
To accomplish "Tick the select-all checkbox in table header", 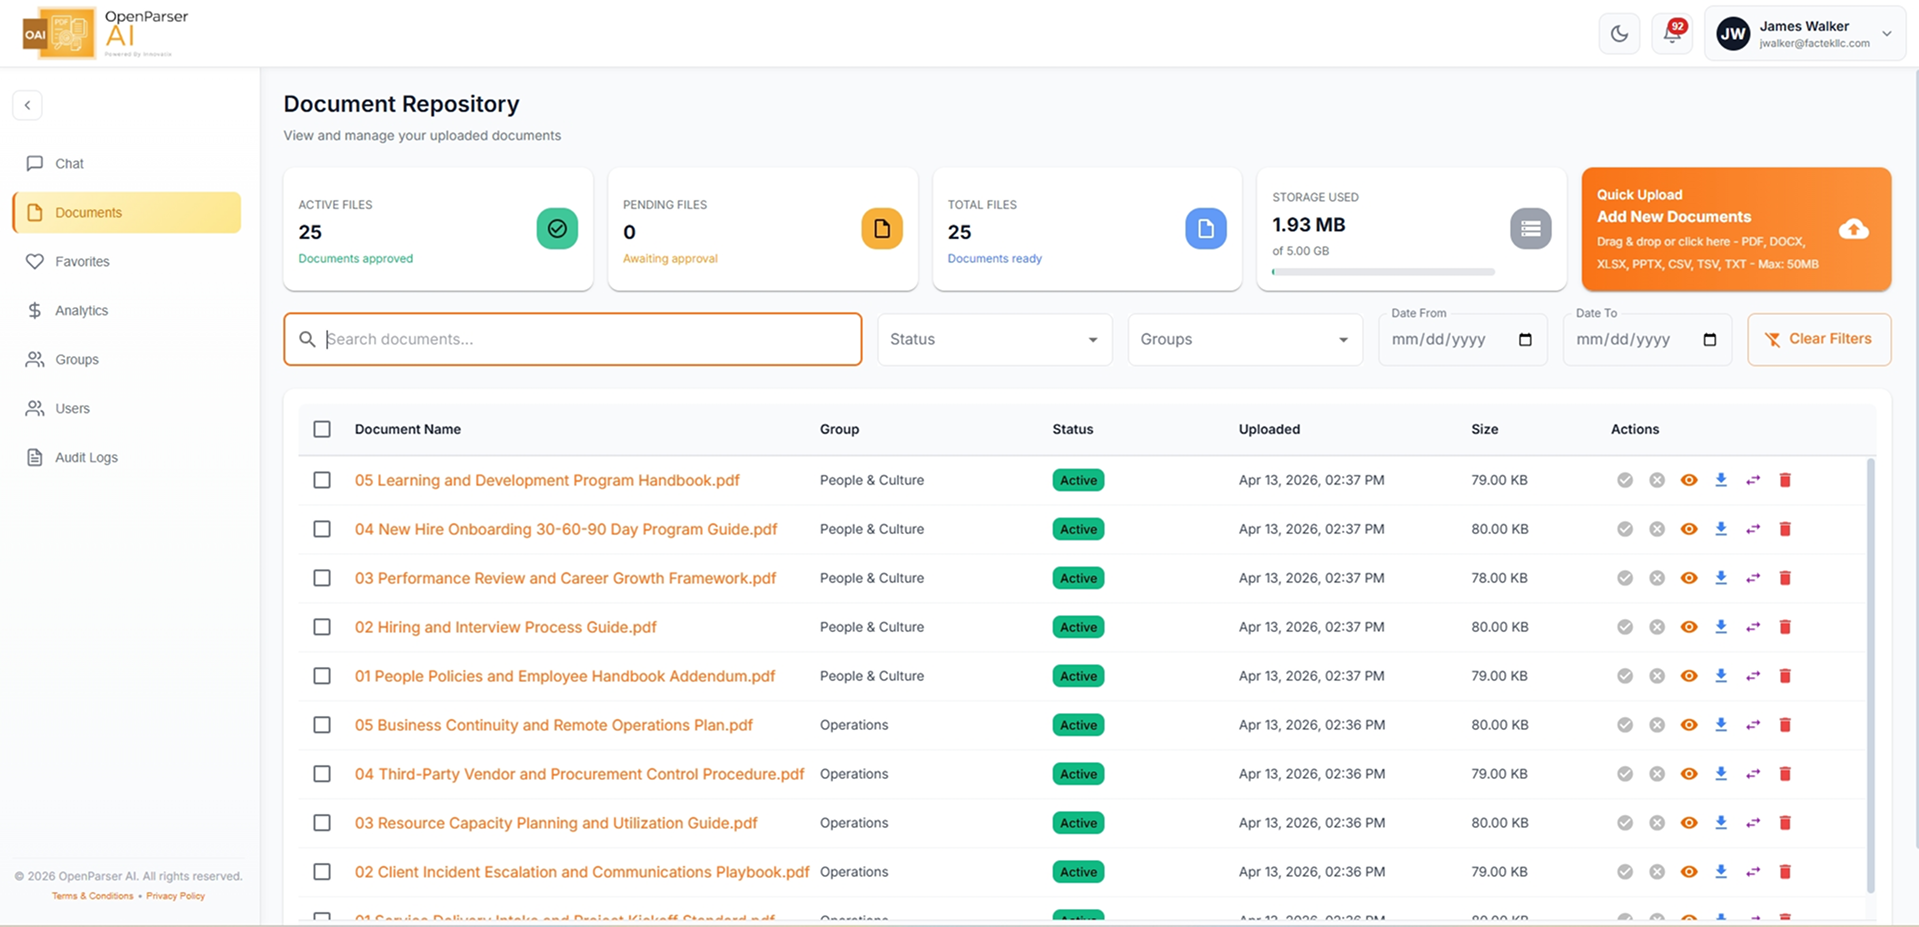I will point(322,429).
